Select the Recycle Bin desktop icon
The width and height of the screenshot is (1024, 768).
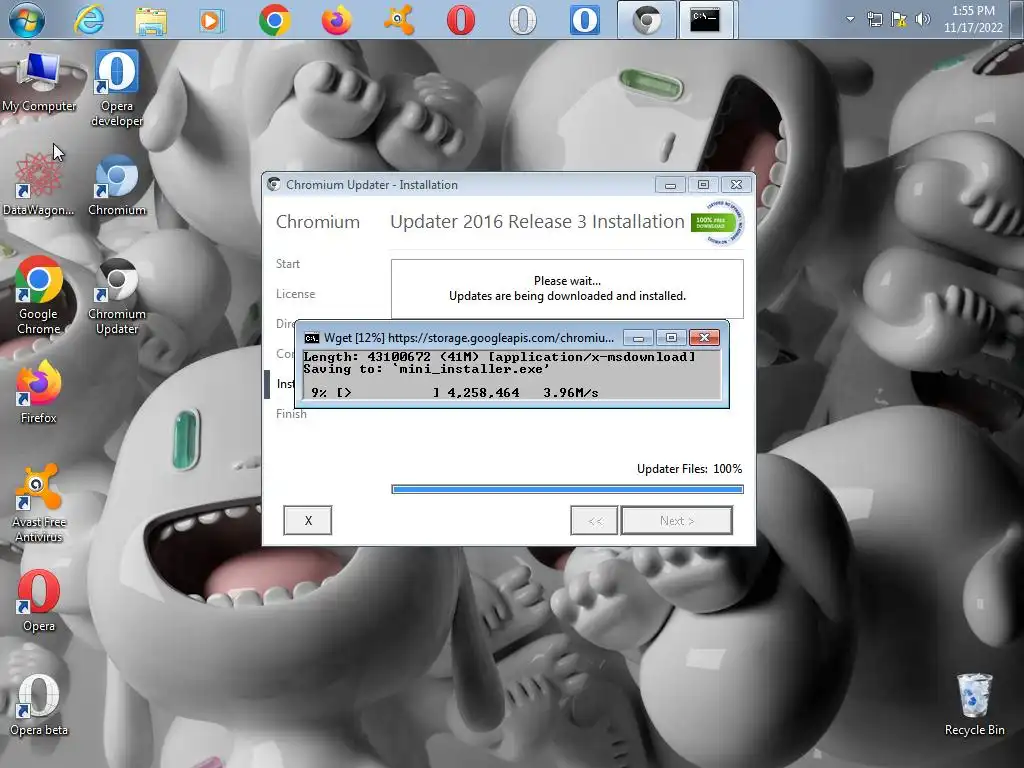tap(974, 705)
